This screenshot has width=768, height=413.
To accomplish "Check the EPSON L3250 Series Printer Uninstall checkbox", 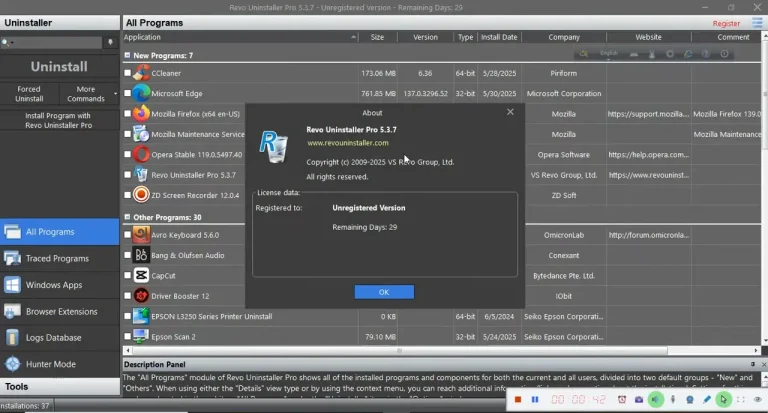I will [x=127, y=316].
